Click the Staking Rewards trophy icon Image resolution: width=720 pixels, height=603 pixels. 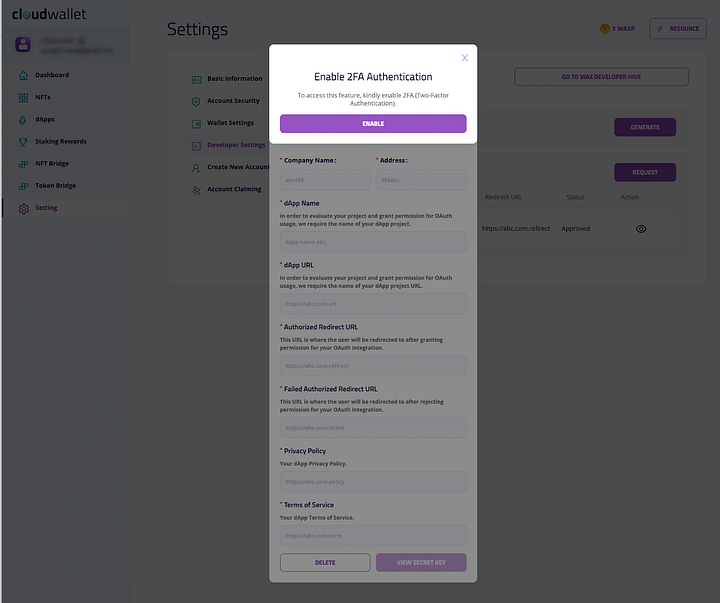[23, 142]
